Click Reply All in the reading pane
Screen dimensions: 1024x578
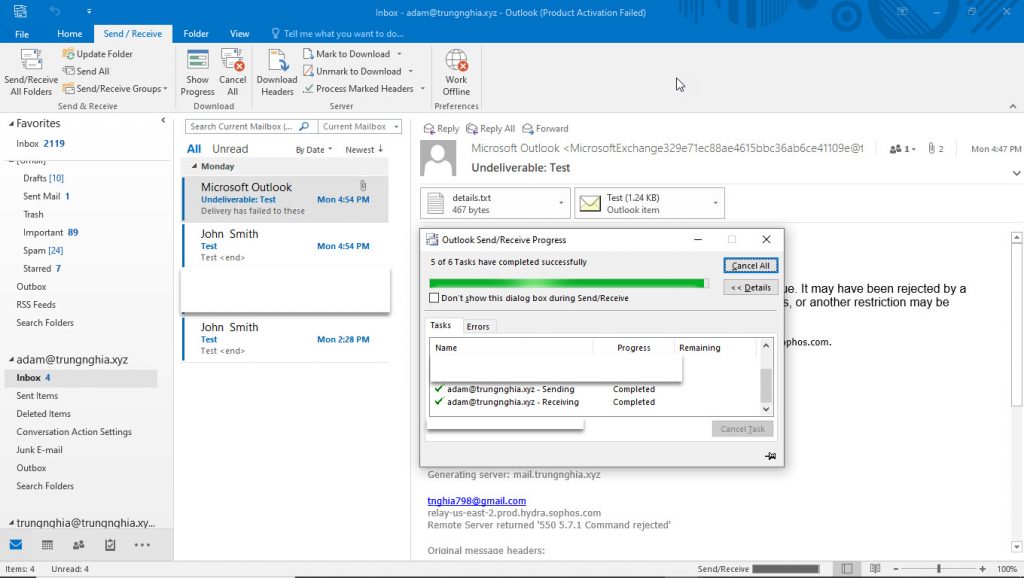point(490,129)
